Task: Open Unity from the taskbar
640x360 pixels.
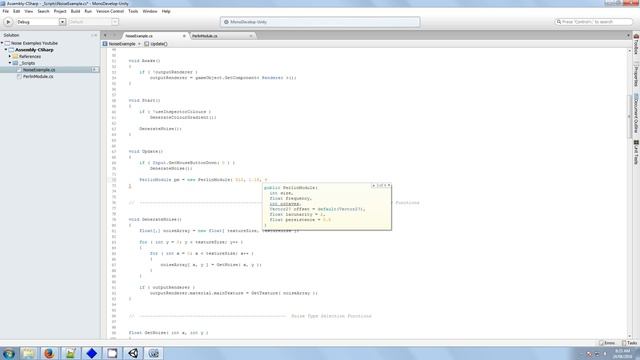Action: tap(133, 353)
